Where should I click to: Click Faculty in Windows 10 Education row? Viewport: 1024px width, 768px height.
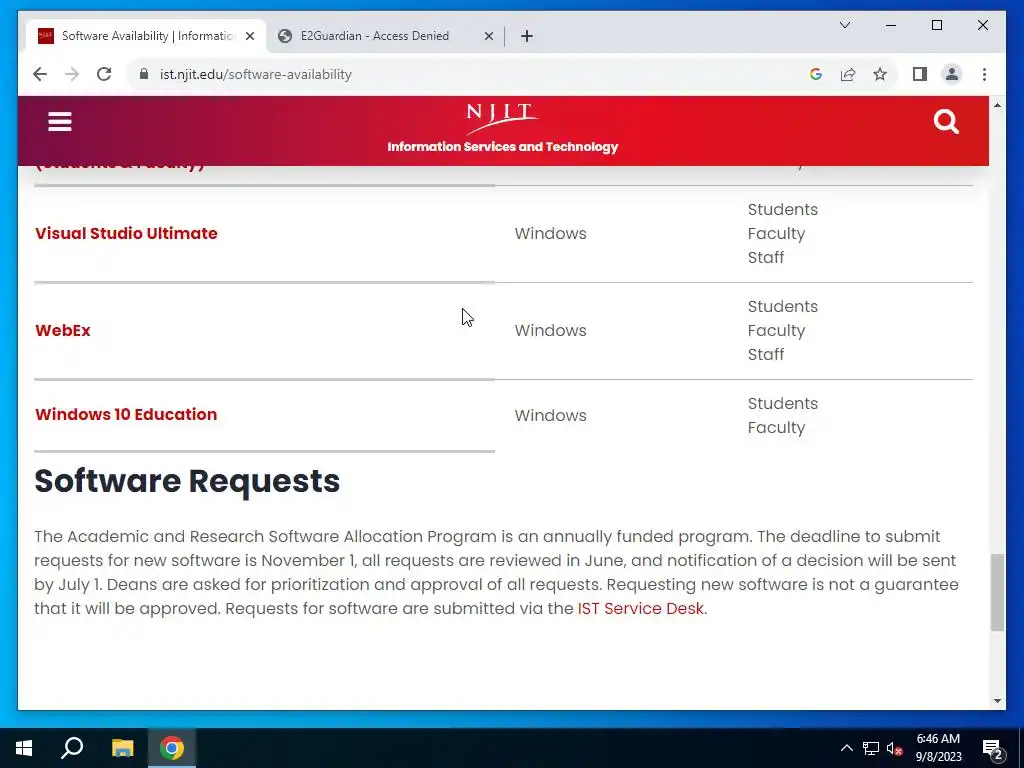click(776, 428)
